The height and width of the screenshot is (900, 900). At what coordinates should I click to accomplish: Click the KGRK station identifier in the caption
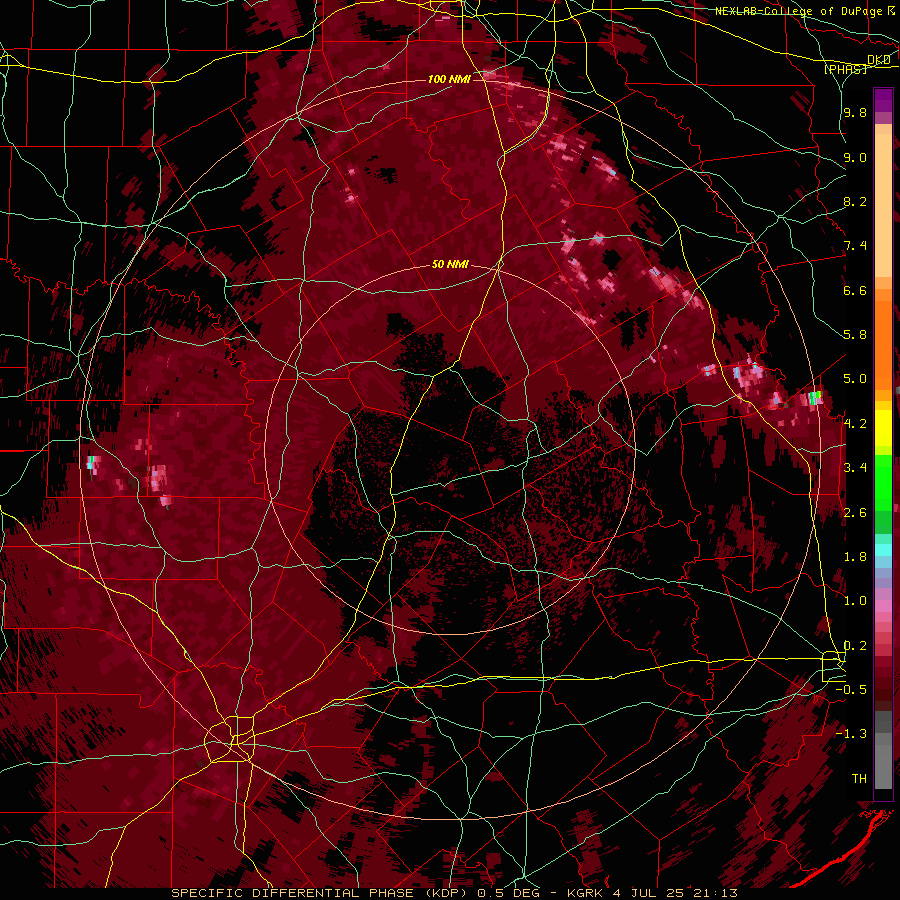[x=583, y=893]
